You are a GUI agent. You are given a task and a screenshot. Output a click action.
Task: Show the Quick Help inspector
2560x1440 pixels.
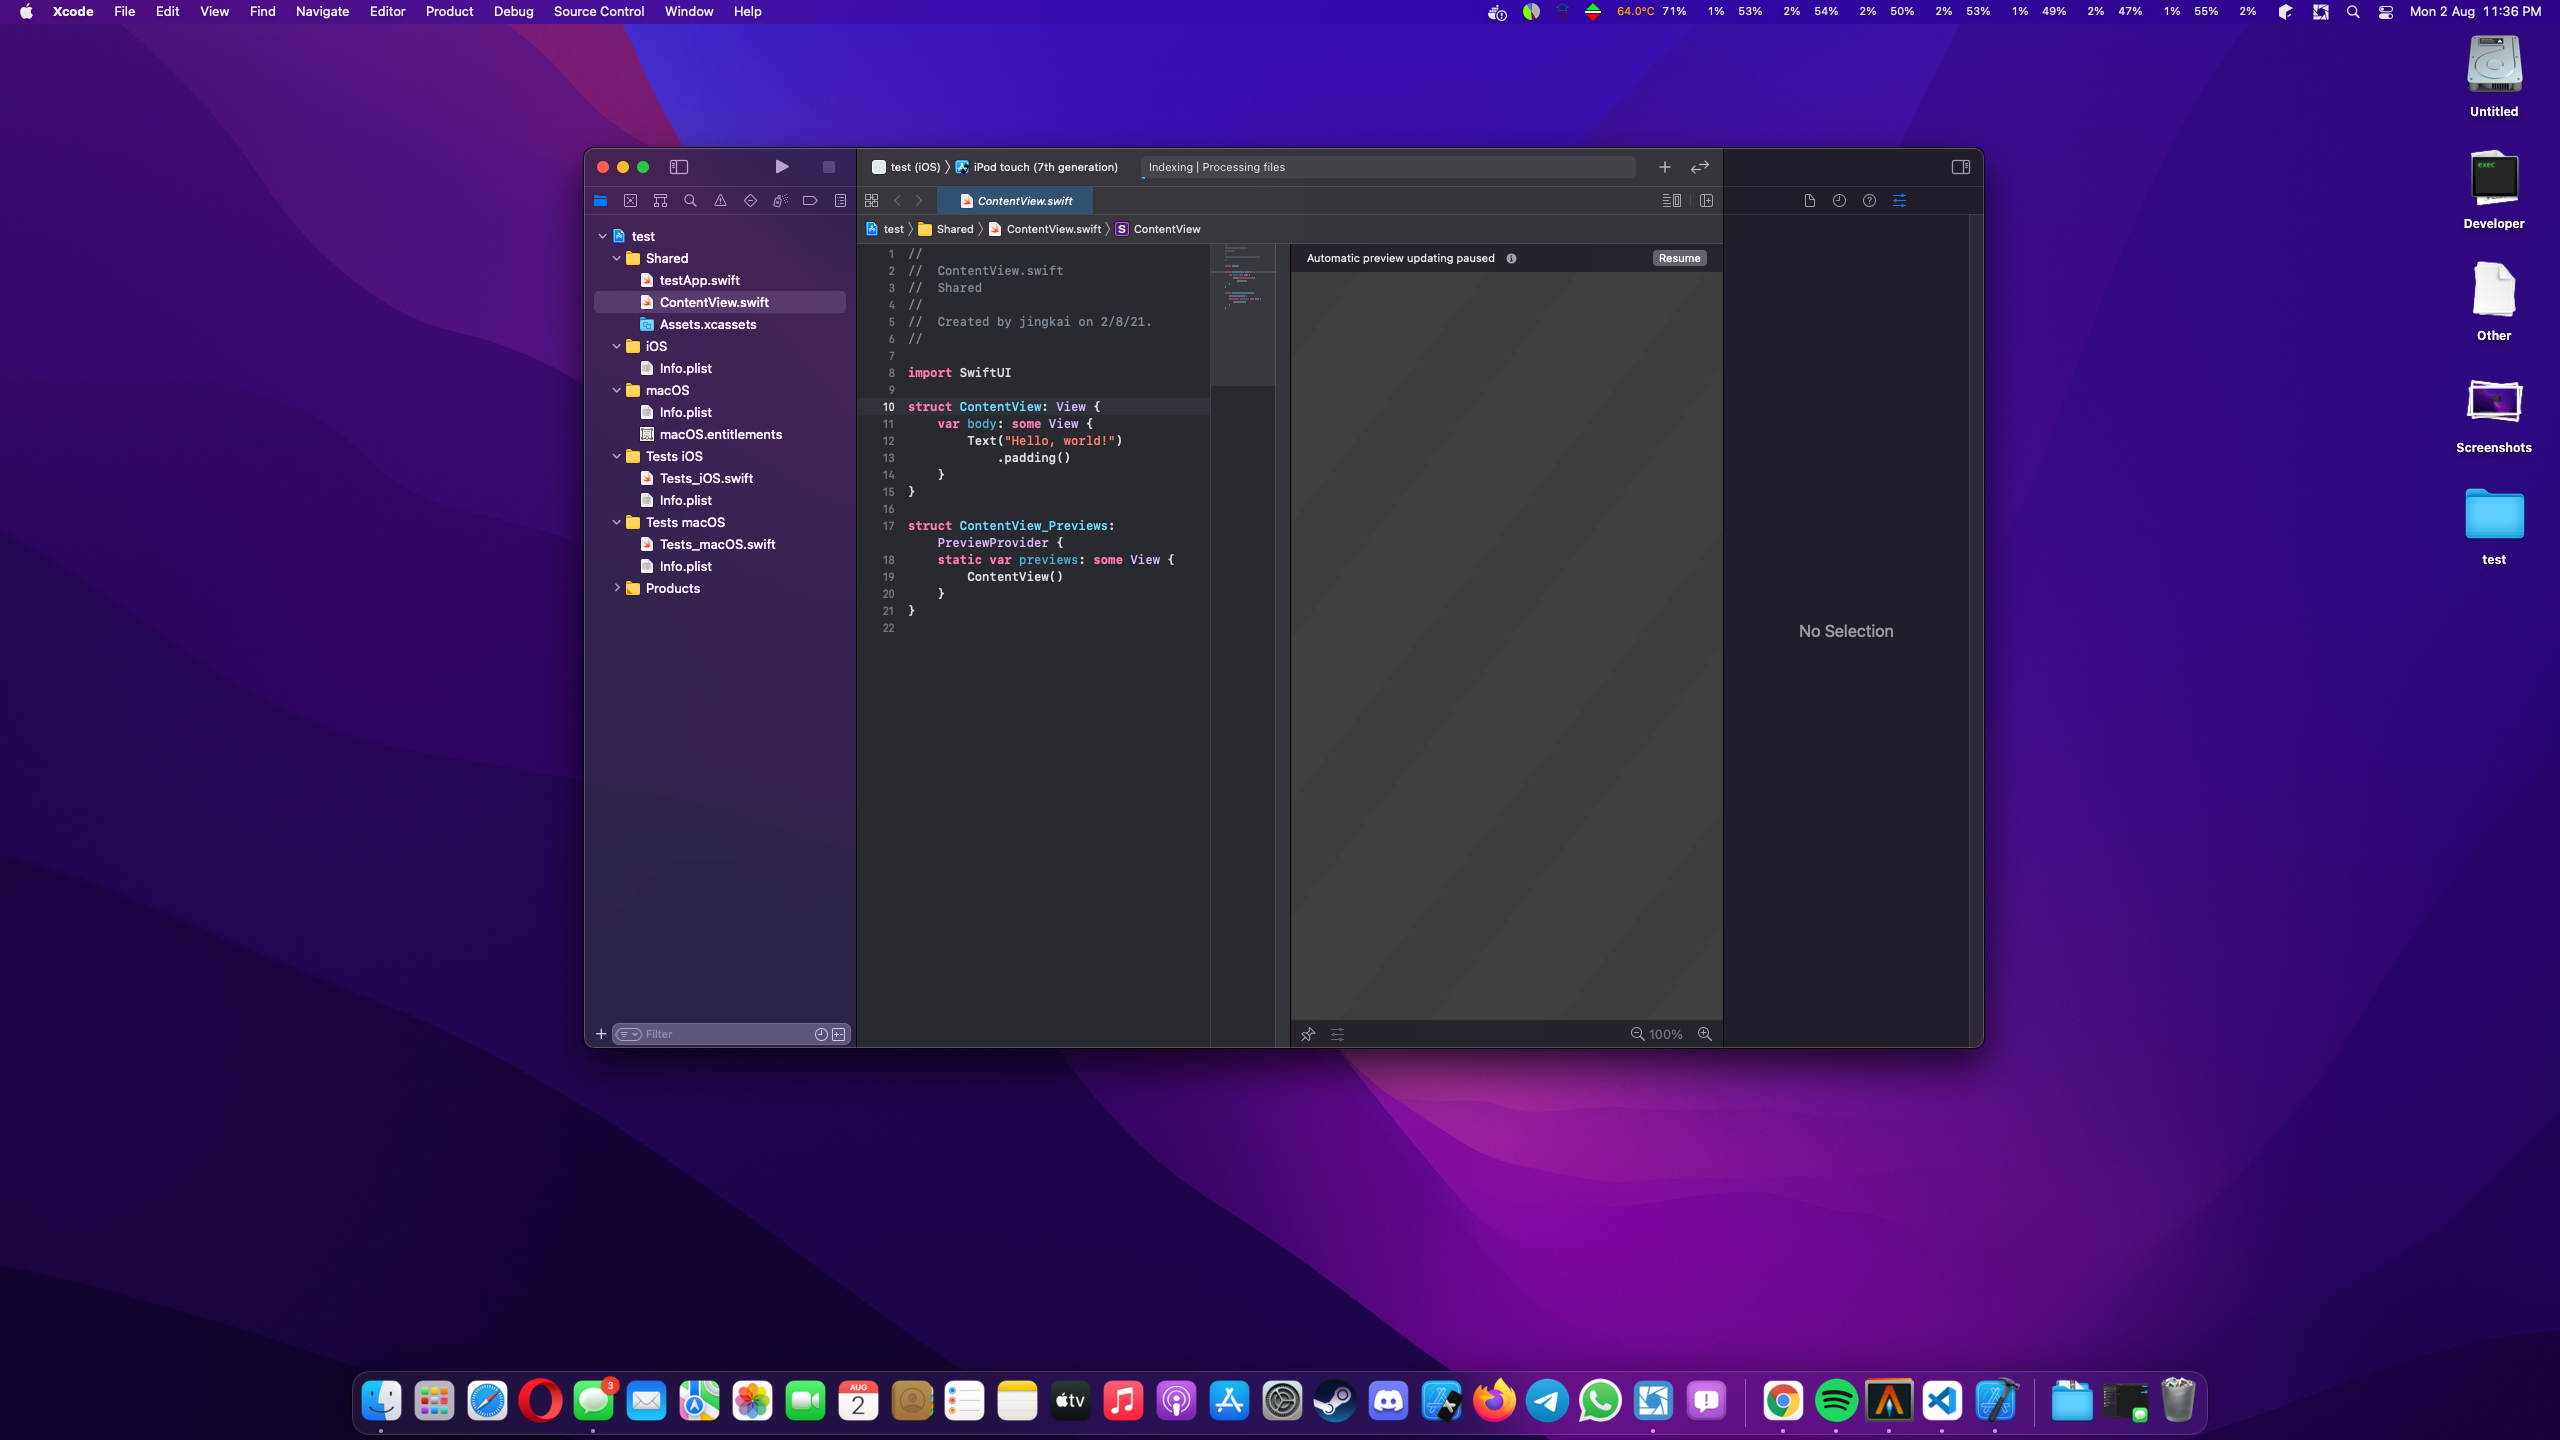click(1869, 201)
